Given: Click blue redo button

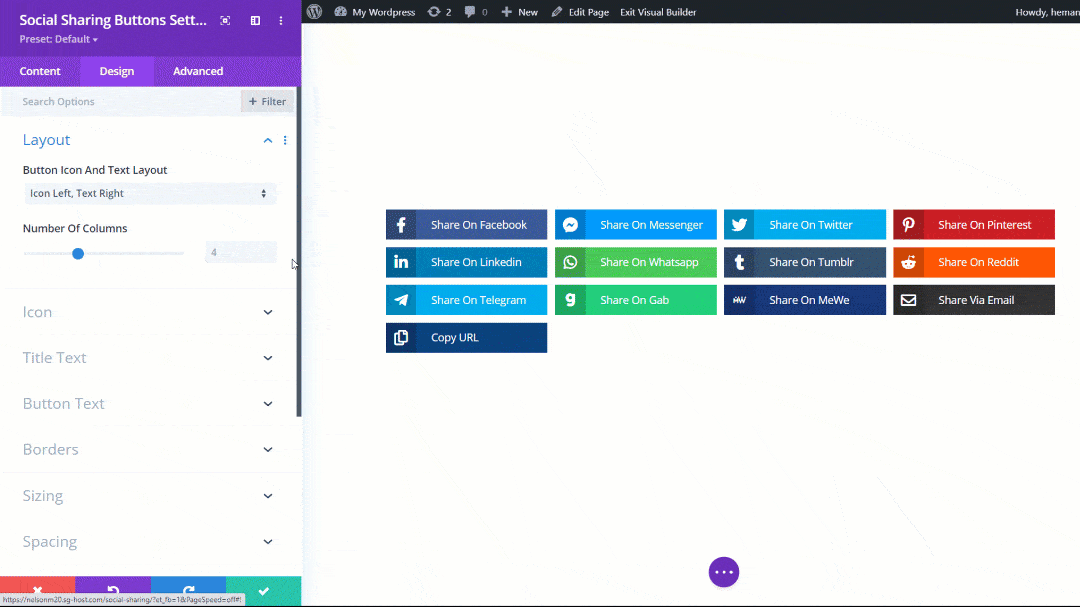Looking at the screenshot, I should [x=188, y=590].
